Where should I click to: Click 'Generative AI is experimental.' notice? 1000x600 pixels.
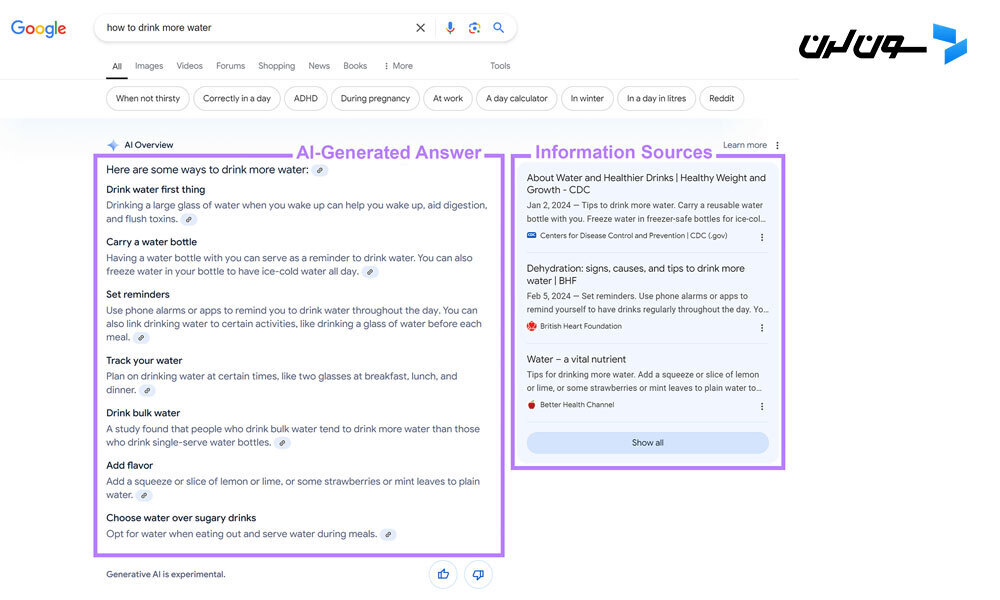pos(166,574)
